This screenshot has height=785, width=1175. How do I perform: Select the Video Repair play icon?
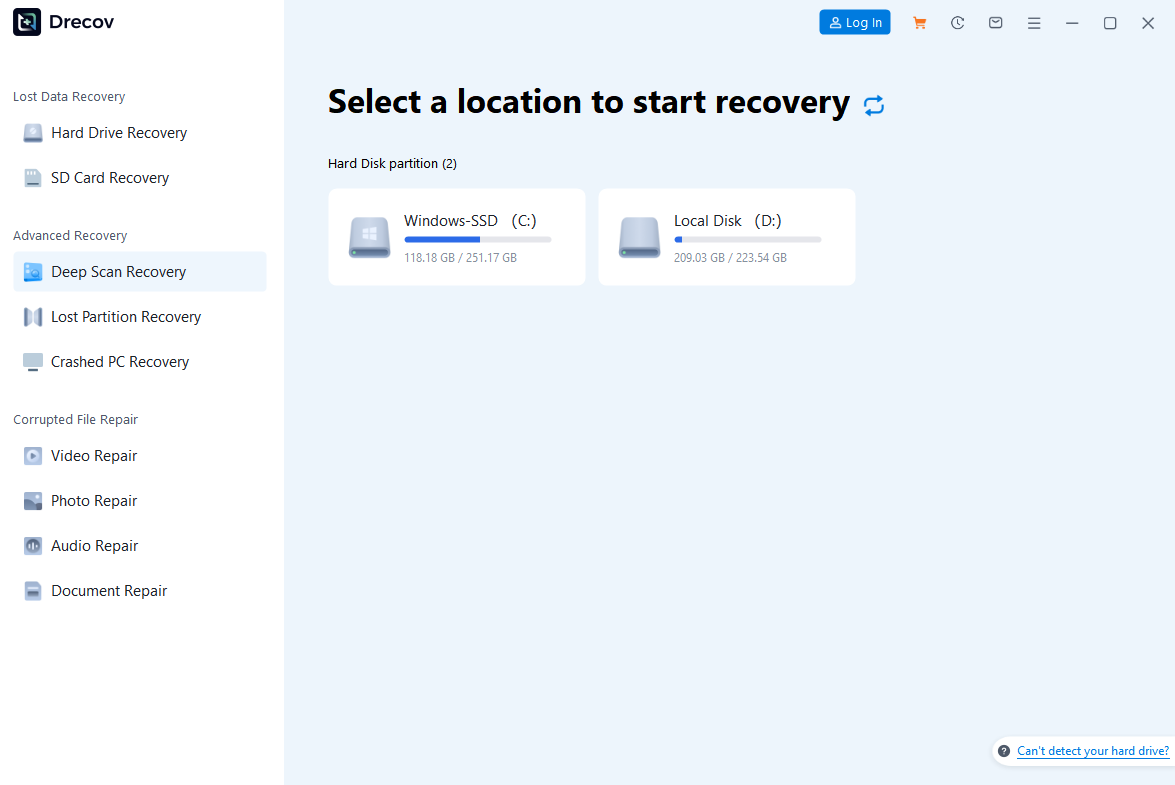point(33,455)
